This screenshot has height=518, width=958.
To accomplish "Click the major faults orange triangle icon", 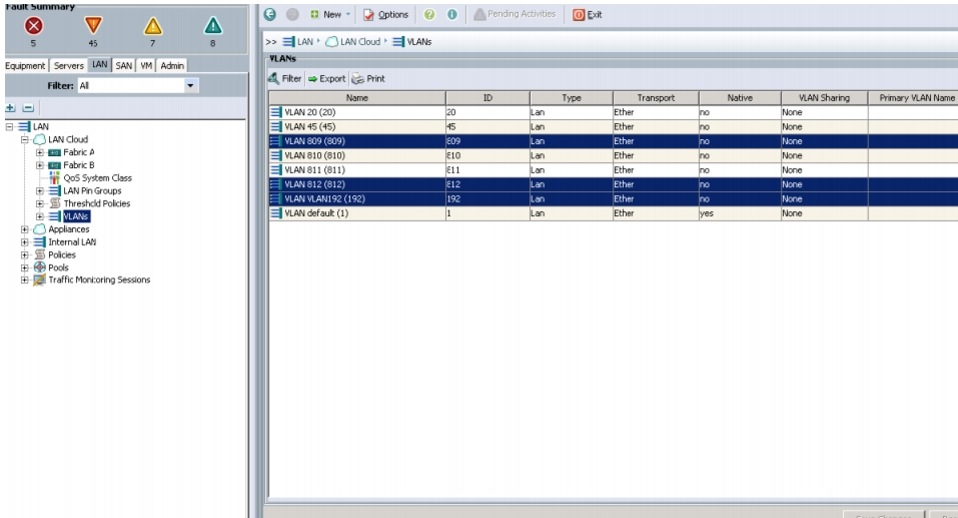I will pyautogui.click(x=91, y=27).
